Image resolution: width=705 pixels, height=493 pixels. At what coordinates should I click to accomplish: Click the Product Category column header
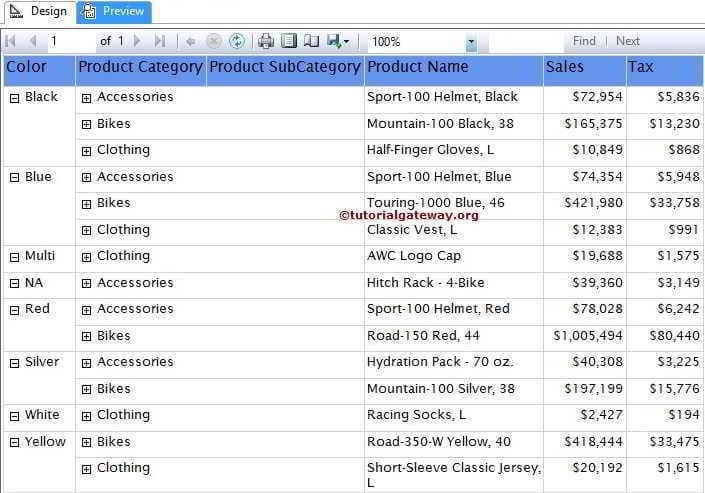[141, 71]
